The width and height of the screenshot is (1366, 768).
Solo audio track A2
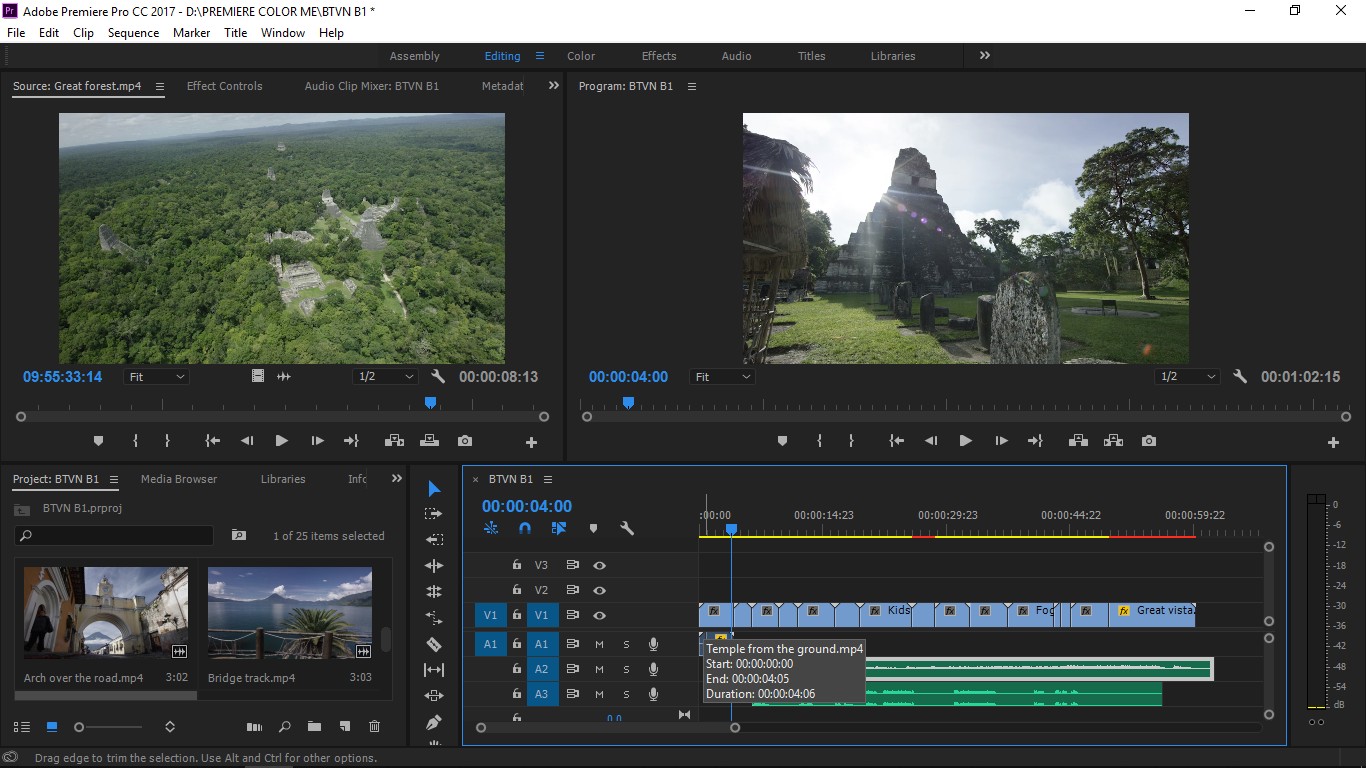coord(627,669)
